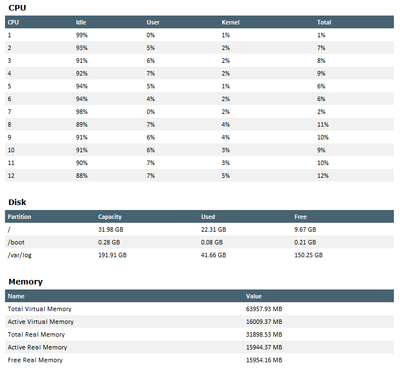The width and height of the screenshot is (400, 370).
Task: Select the User column header
Action: click(153, 22)
